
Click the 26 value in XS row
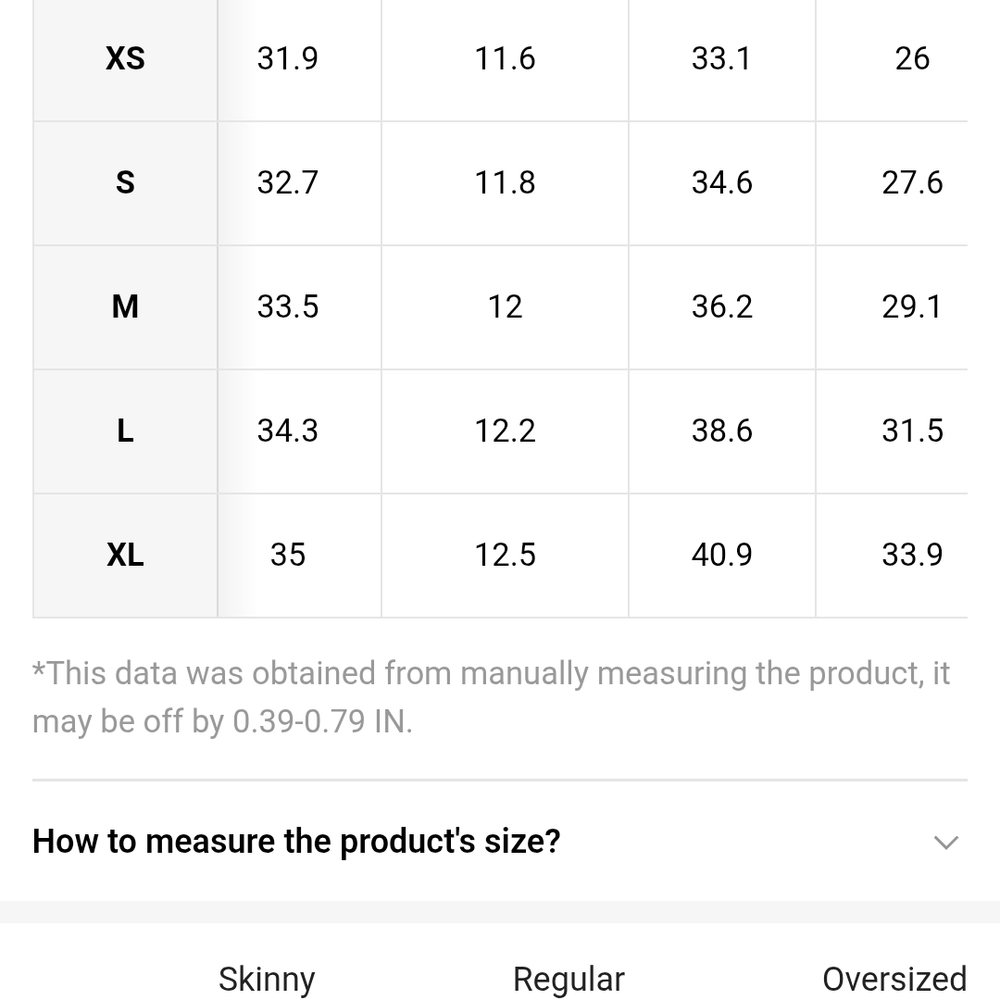[912, 59]
